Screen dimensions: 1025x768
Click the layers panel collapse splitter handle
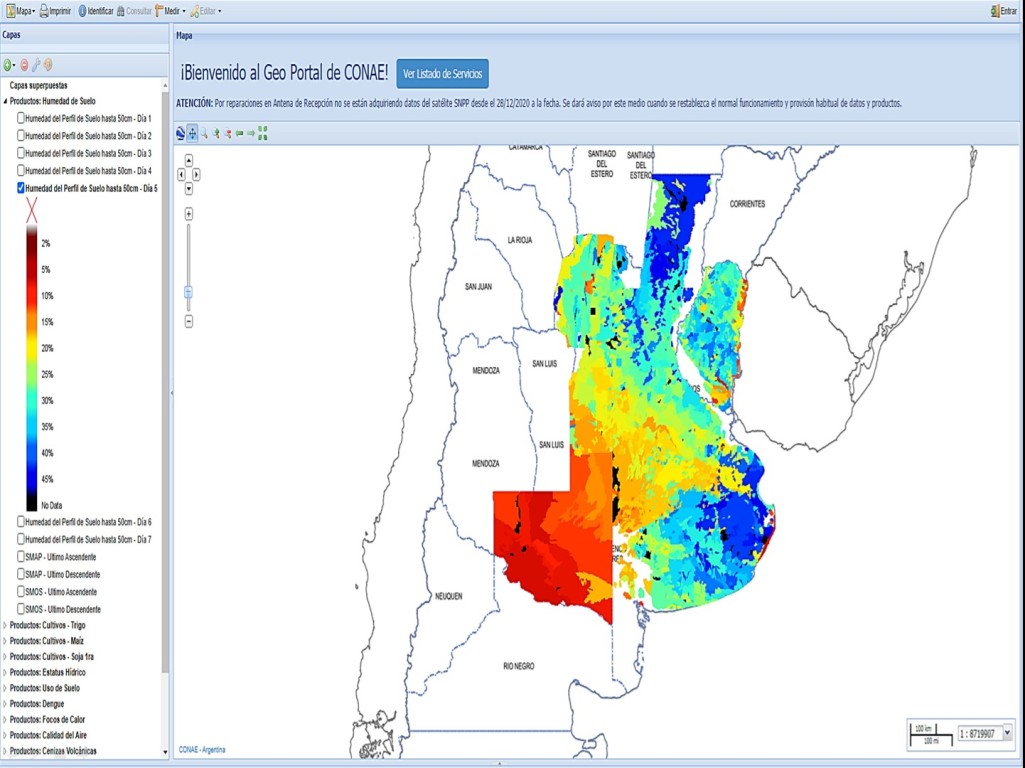point(171,393)
